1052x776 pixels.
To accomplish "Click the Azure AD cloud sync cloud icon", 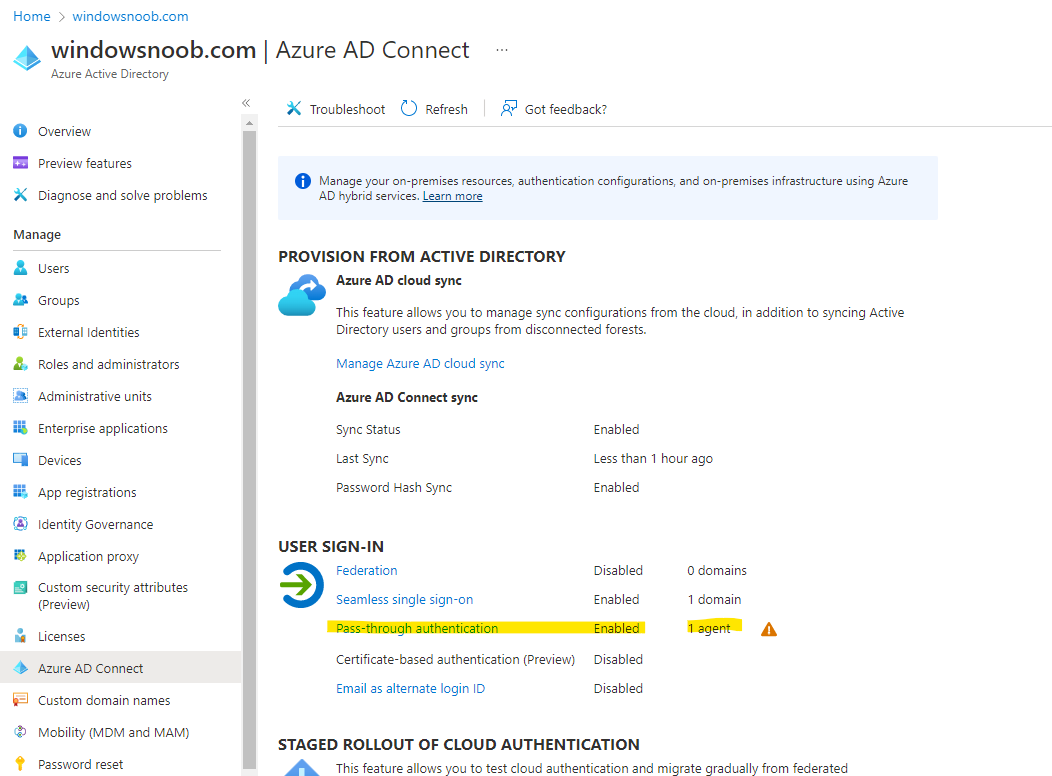I will tap(302, 294).
